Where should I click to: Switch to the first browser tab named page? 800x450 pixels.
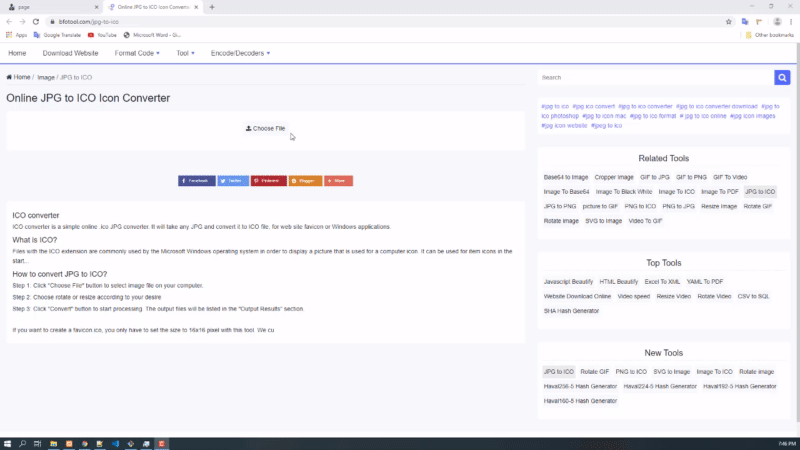pyautogui.click(x=50, y=7)
